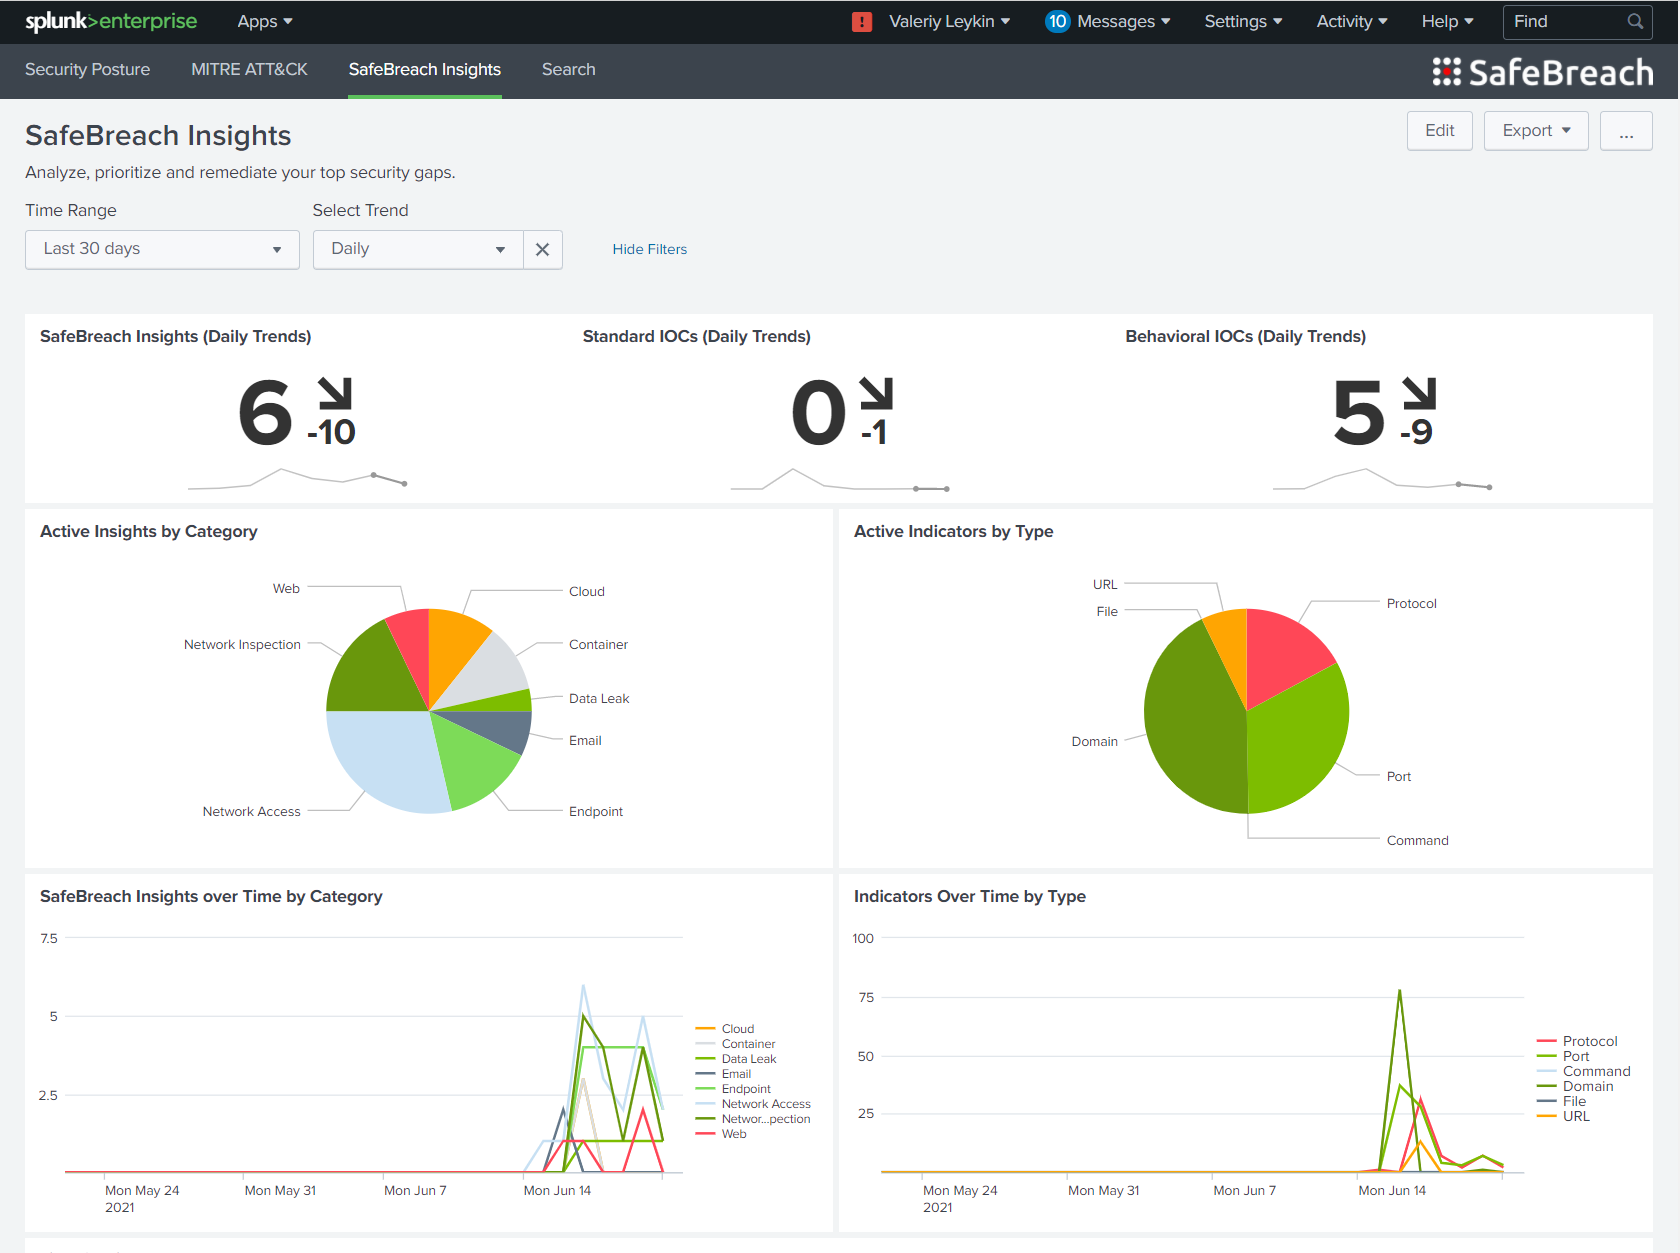Click the Standard IOCs value 0

click(817, 412)
